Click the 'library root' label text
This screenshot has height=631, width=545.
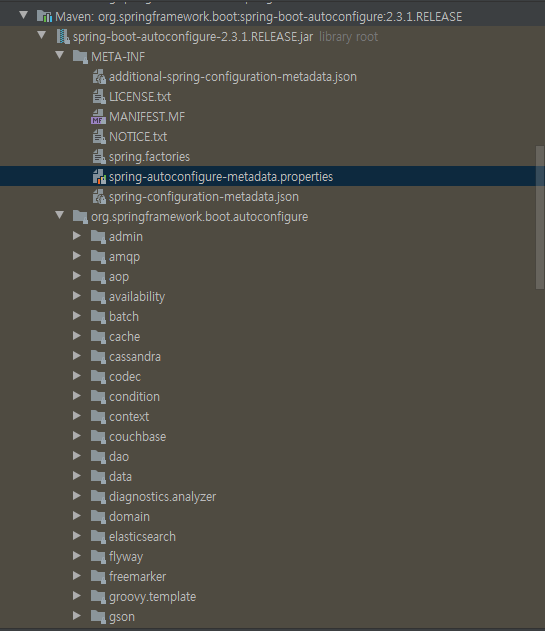tap(348, 37)
